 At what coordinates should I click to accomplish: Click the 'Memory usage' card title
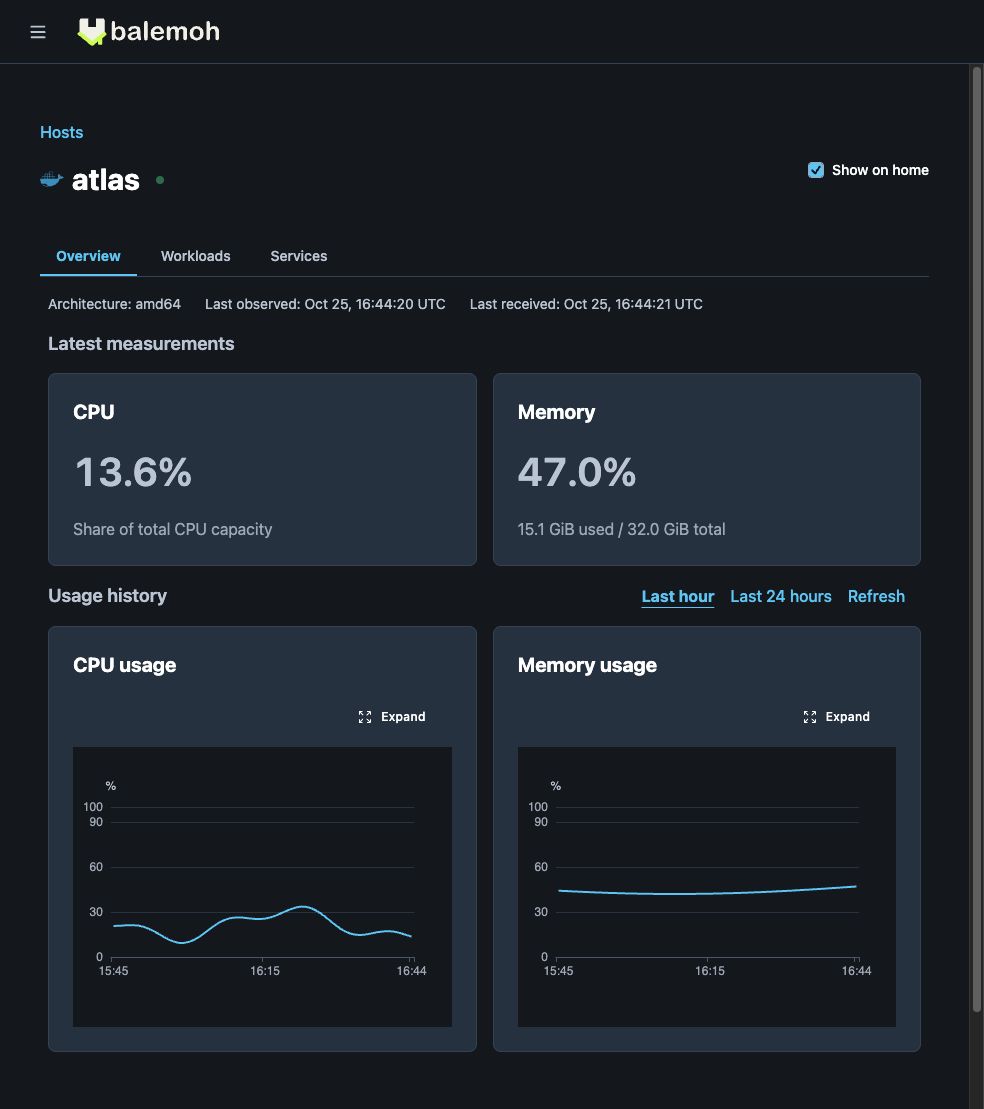[x=587, y=665]
